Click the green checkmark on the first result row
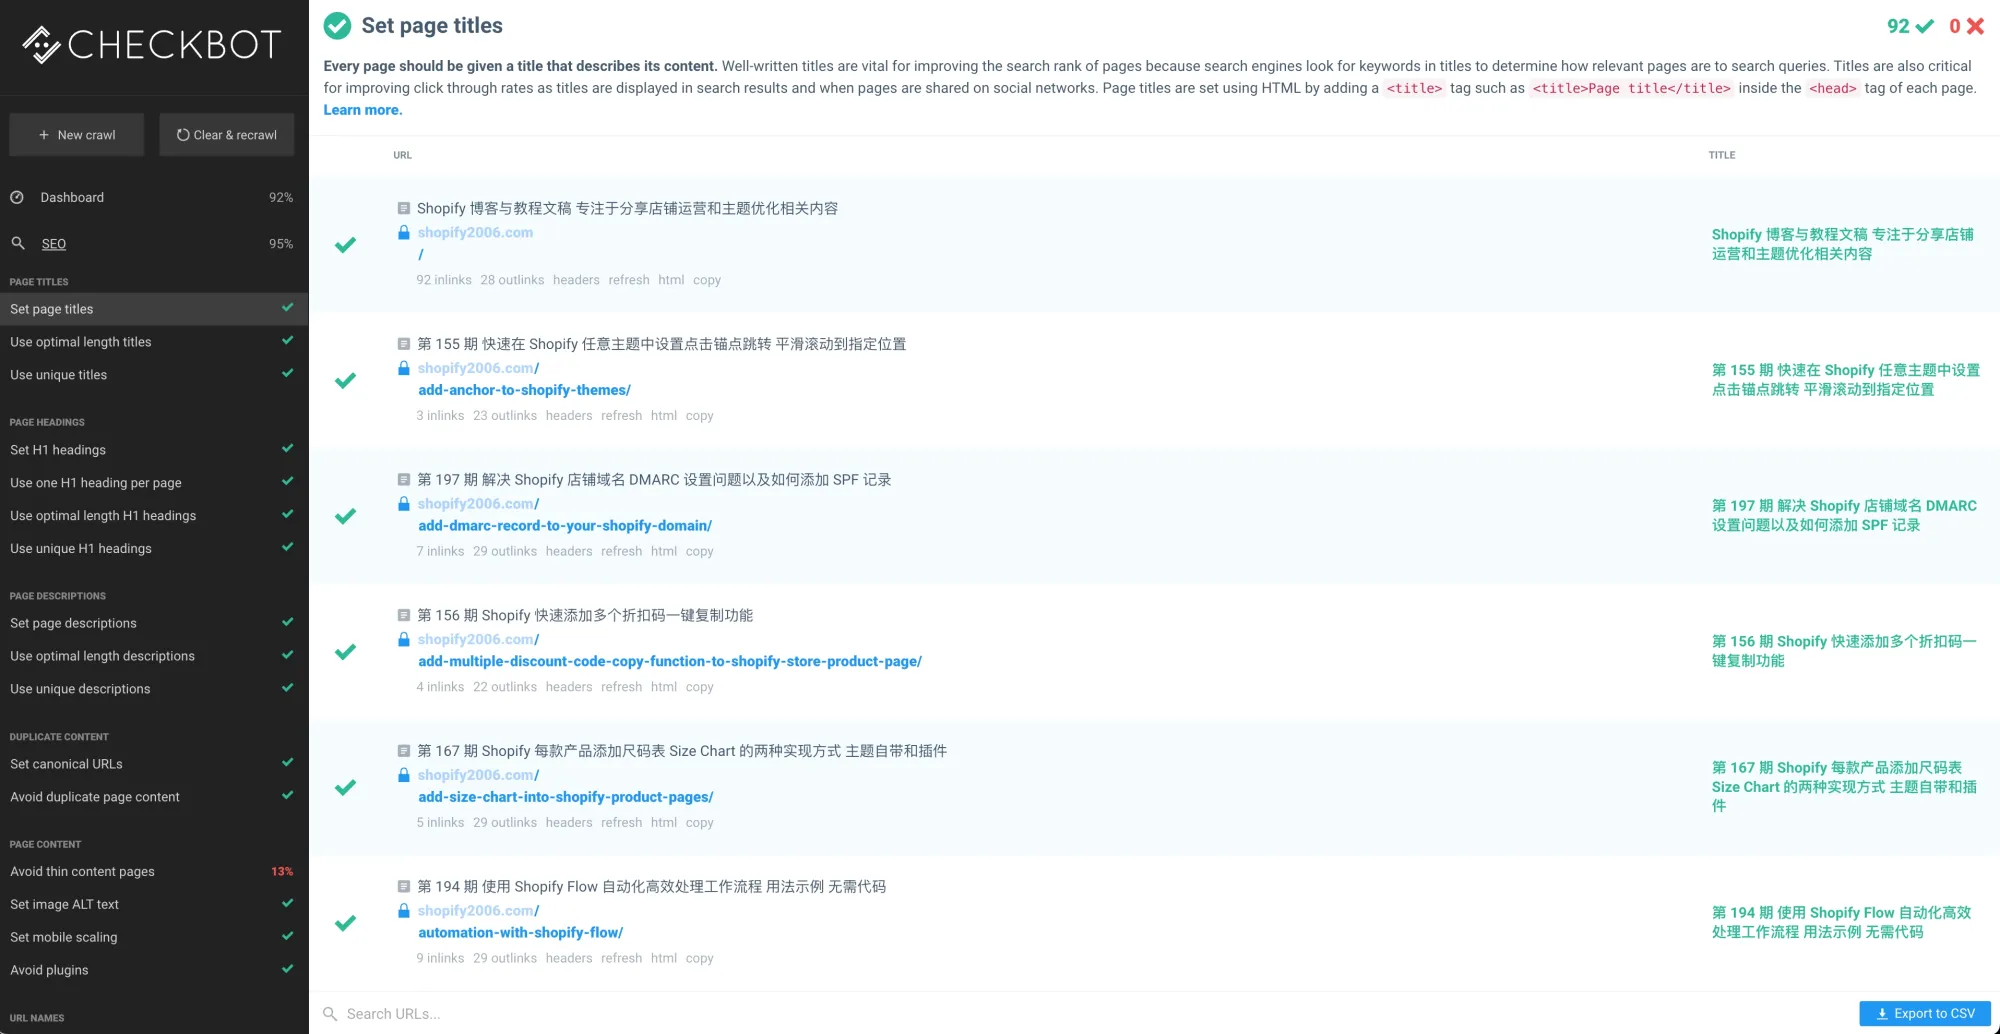Image resolution: width=2000 pixels, height=1034 pixels. coord(345,243)
